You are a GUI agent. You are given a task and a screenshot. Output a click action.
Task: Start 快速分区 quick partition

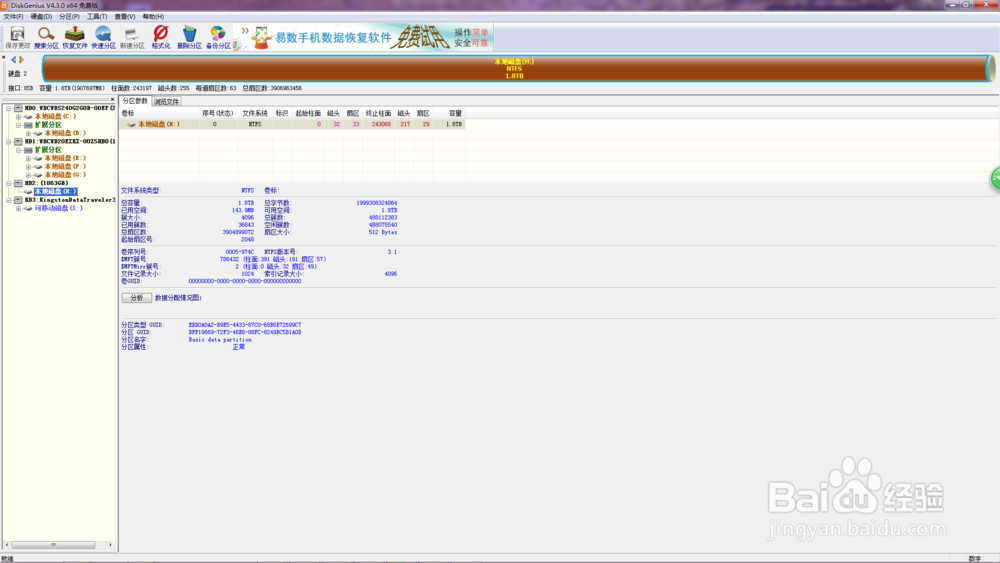pyautogui.click(x=103, y=38)
